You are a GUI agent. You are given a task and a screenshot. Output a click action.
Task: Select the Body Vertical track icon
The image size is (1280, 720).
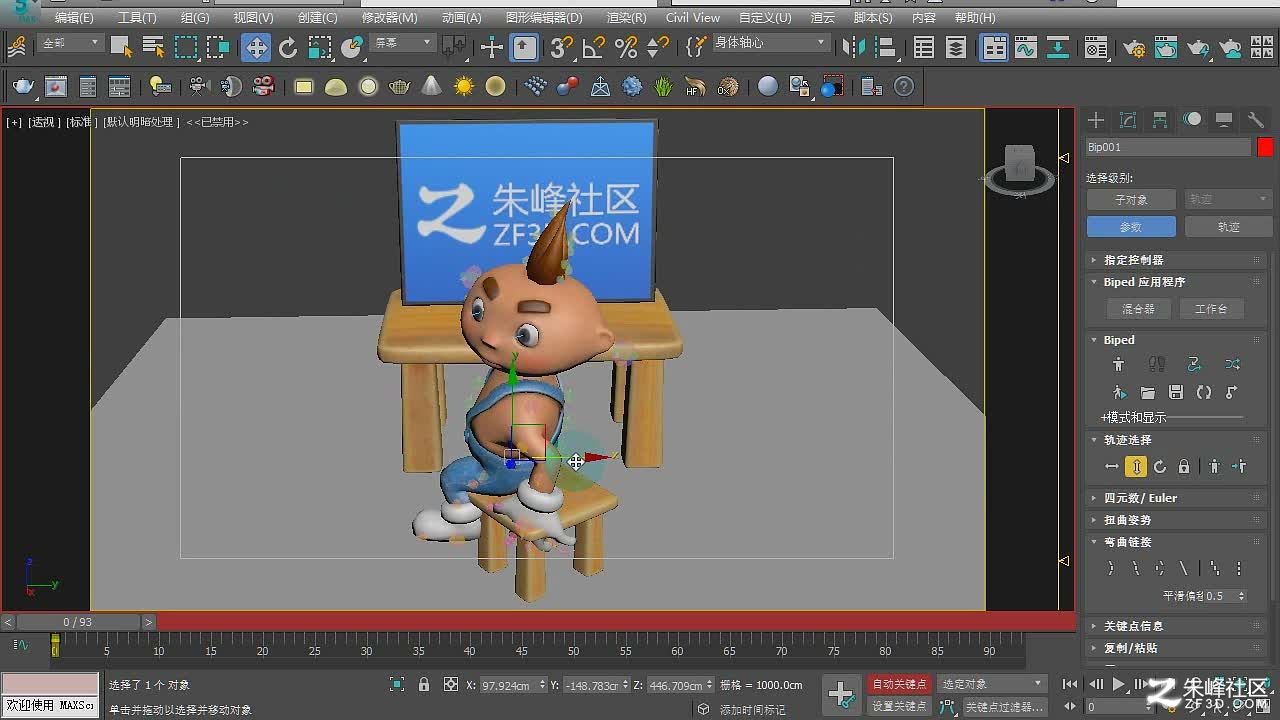tap(1136, 467)
